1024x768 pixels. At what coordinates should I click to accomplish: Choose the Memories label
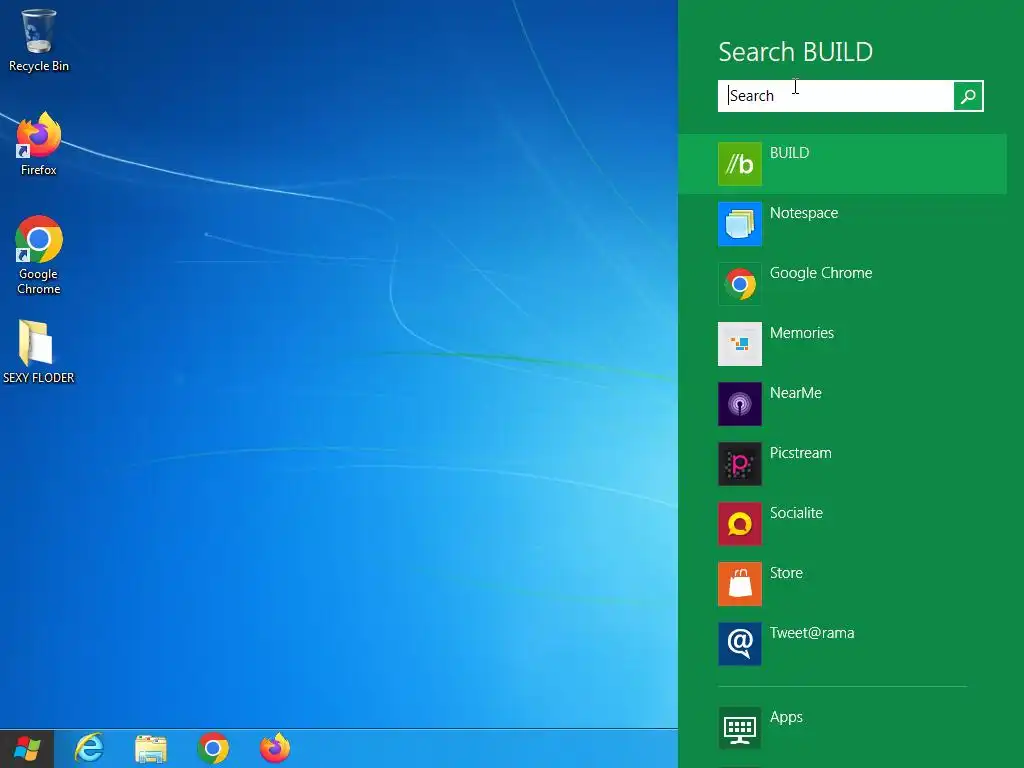tap(802, 333)
